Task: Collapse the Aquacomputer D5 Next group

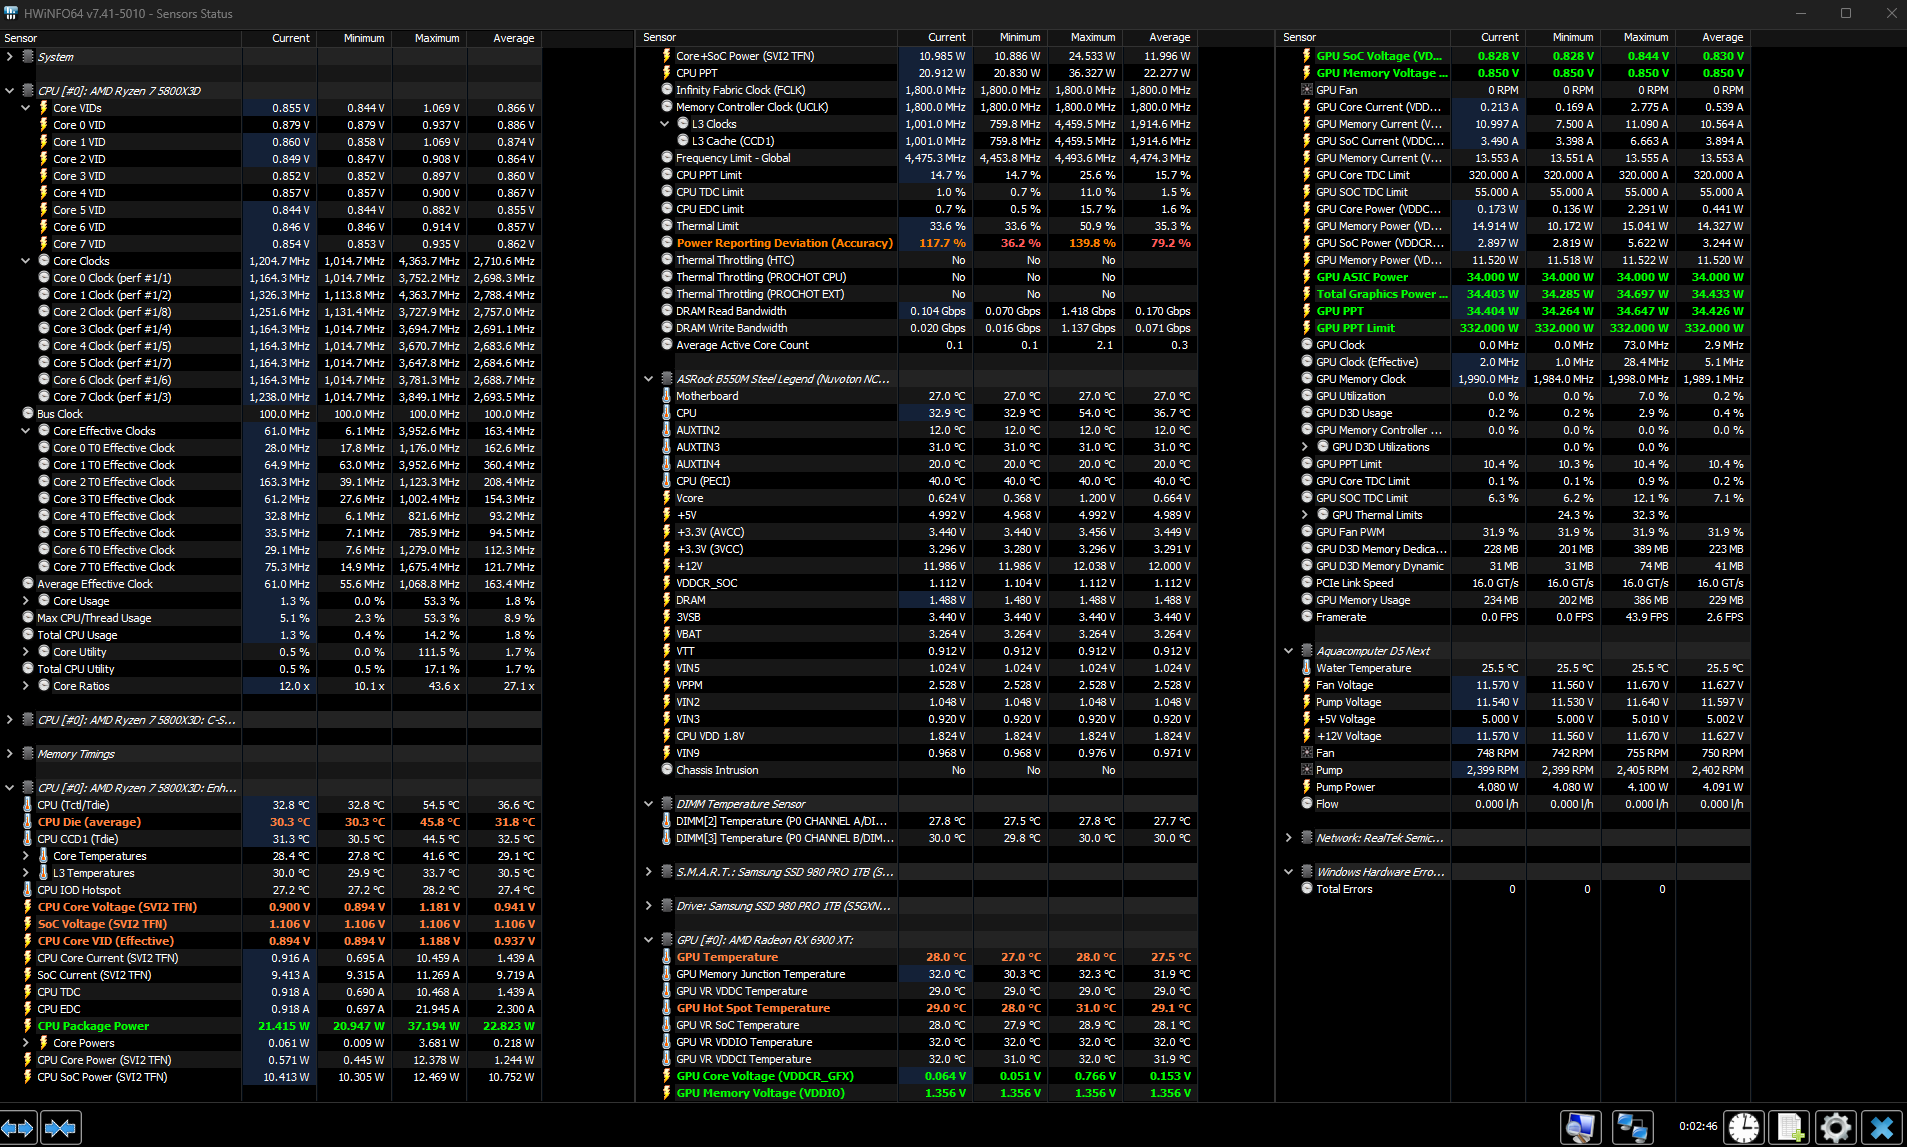Action: 1289,651
